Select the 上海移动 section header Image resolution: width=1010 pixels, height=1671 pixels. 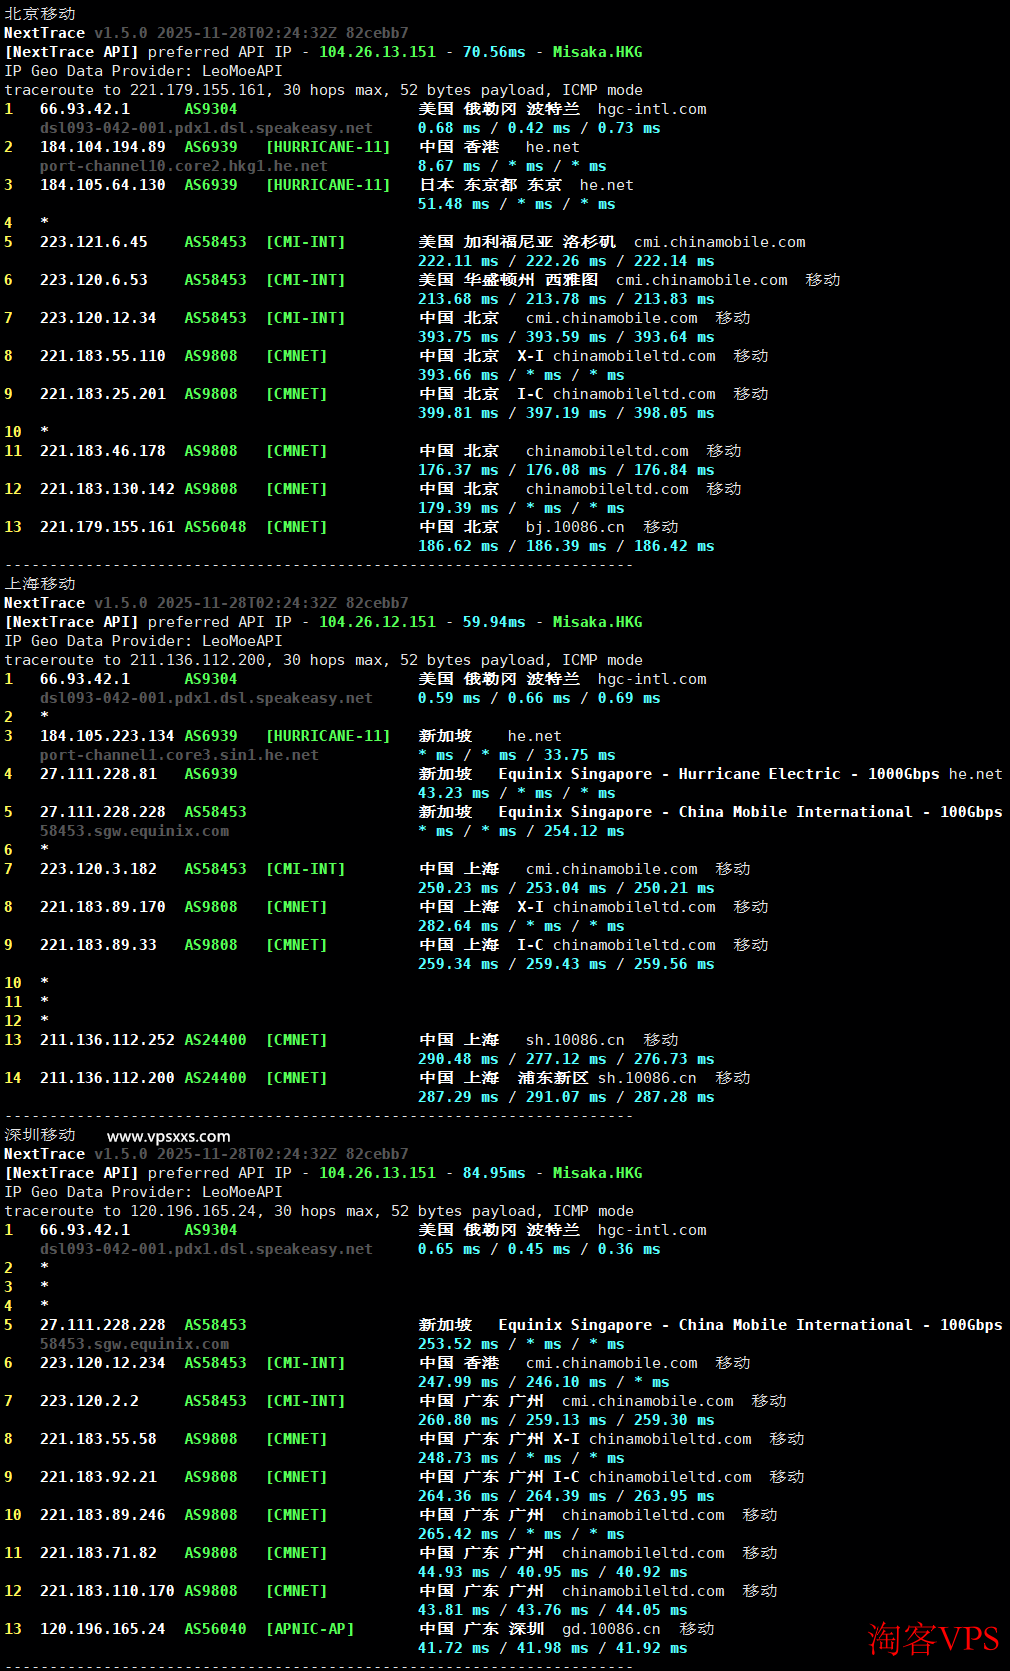click(x=40, y=584)
